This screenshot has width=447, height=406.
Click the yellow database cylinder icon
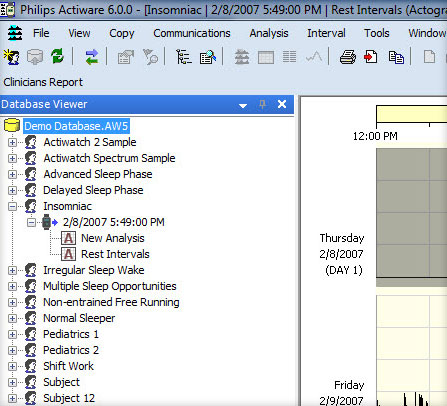tap(12, 126)
